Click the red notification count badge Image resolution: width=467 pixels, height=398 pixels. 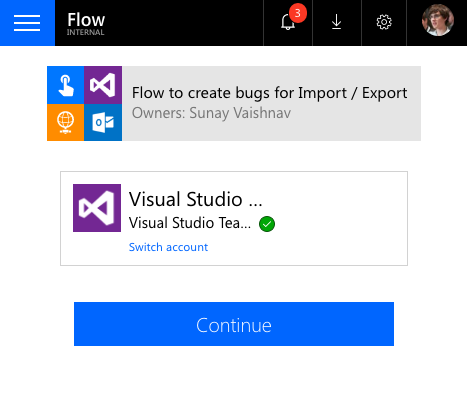[x=298, y=13]
